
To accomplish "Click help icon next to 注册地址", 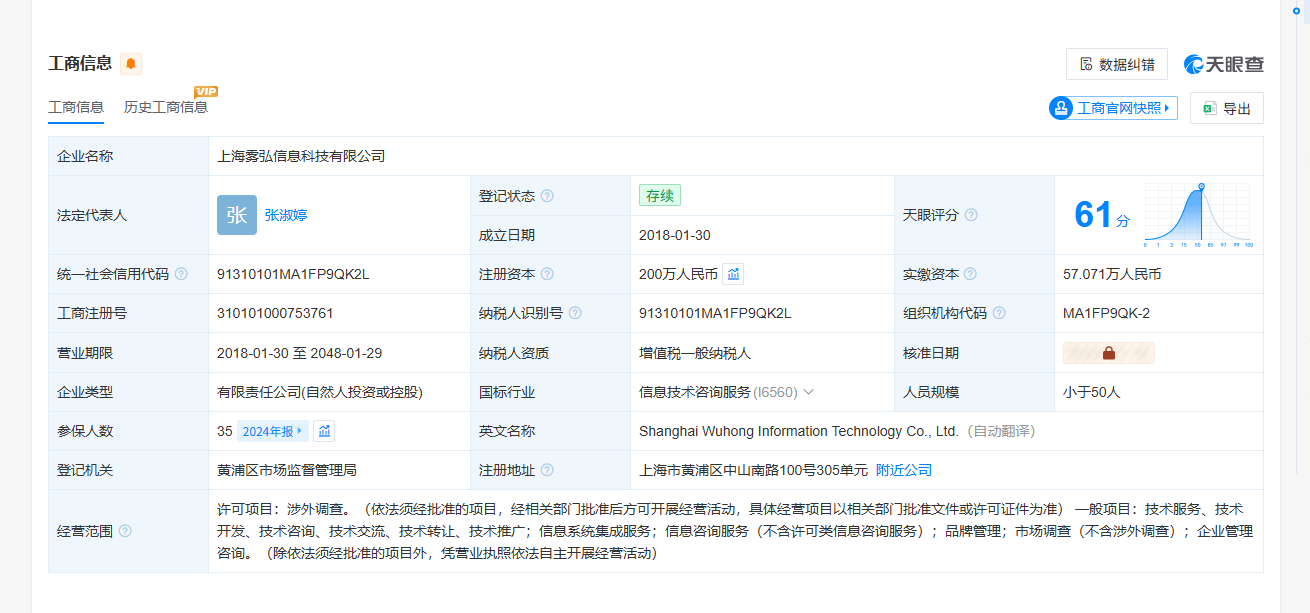I will tap(547, 470).
